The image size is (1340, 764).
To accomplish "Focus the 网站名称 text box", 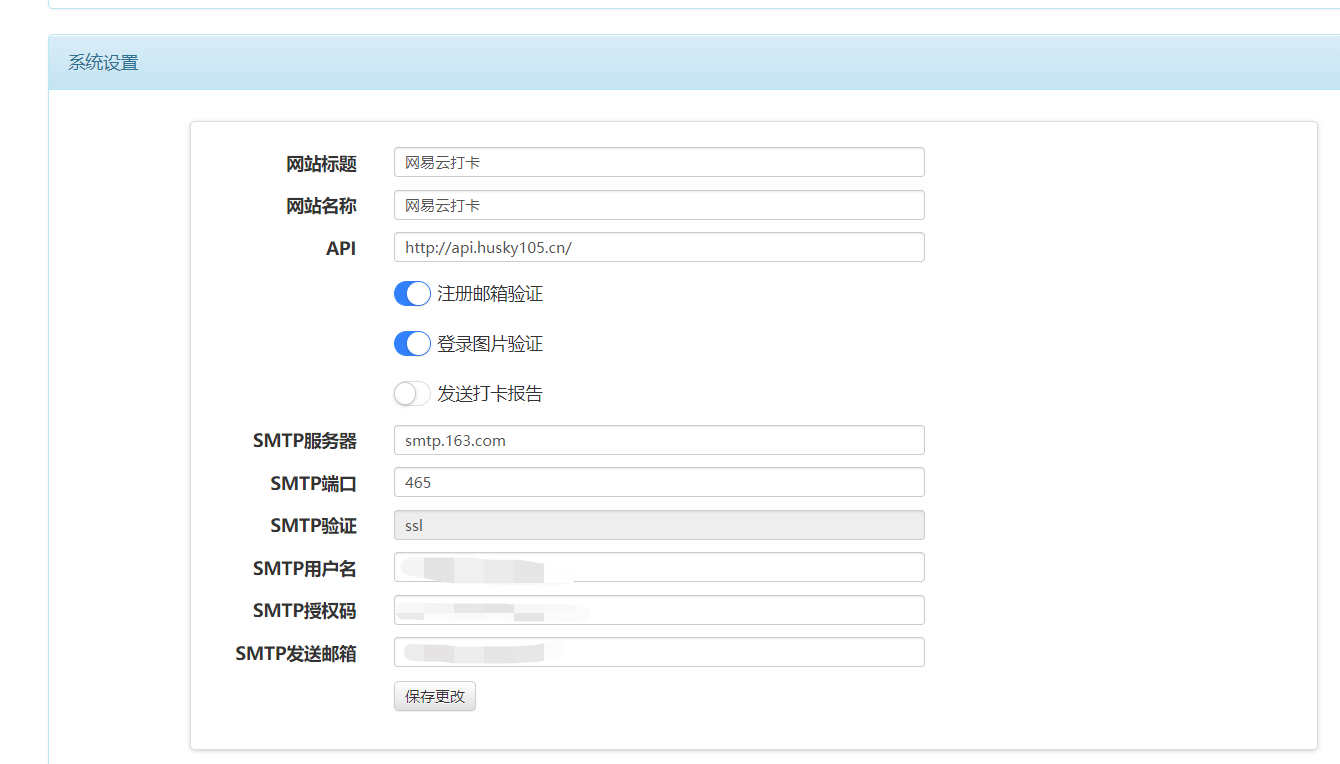I will coord(658,205).
